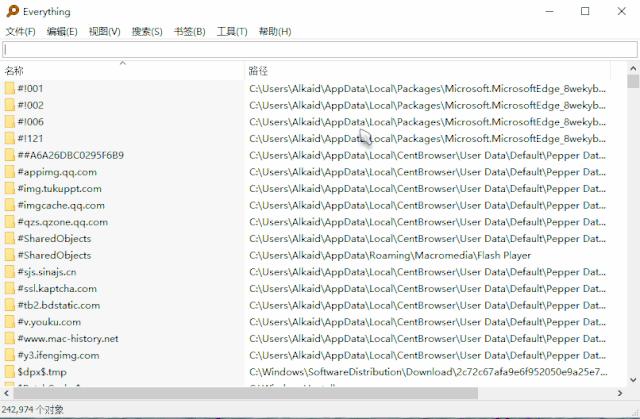Select the #!121 folder icon

point(10,138)
